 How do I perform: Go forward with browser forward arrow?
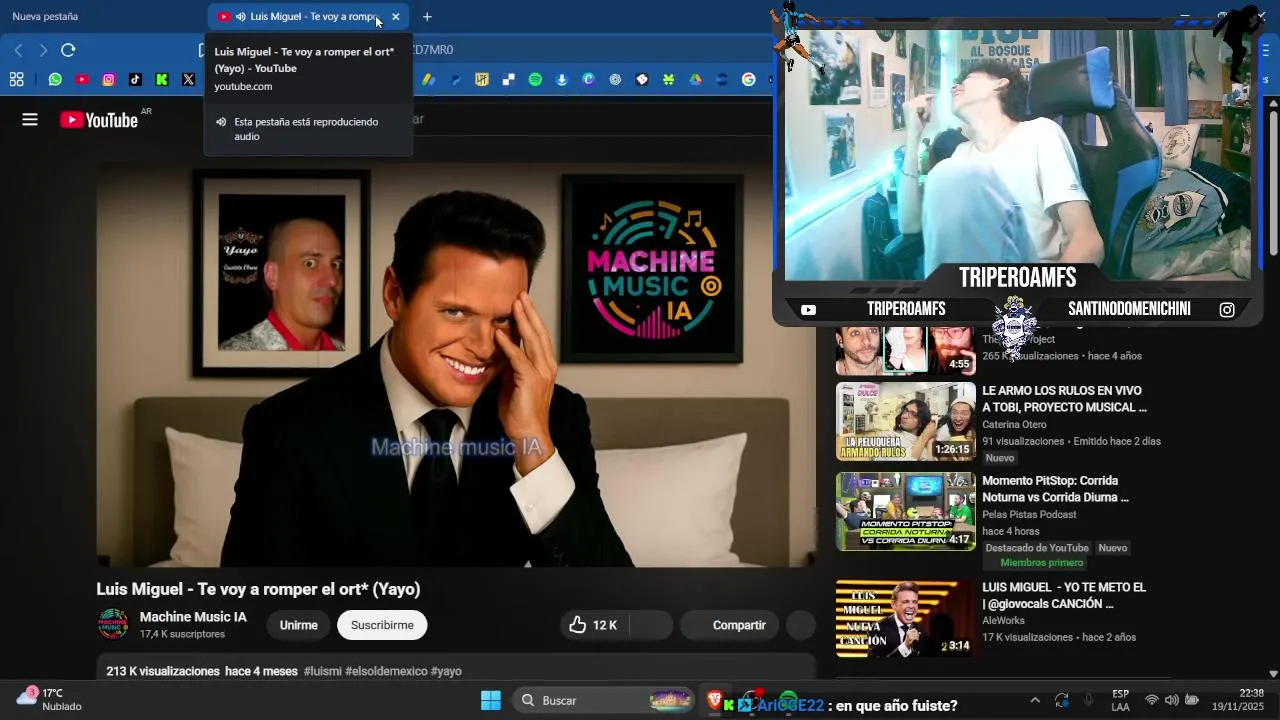pyautogui.click(x=43, y=50)
